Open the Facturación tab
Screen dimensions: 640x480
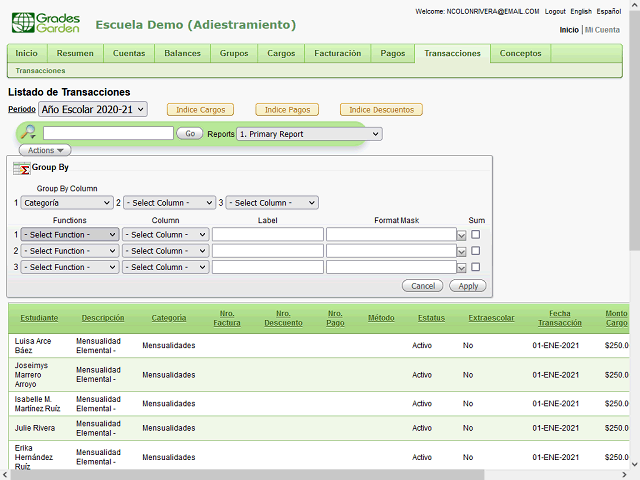click(338, 53)
